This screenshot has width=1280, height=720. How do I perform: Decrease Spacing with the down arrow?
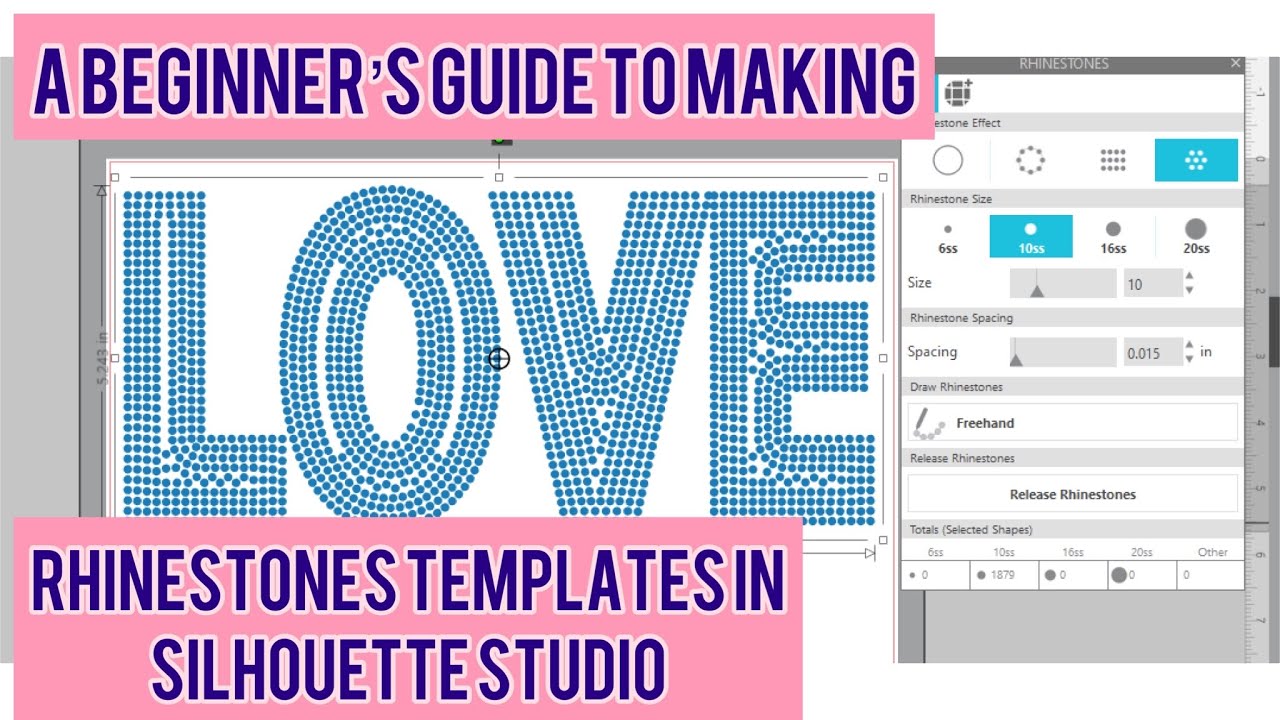(x=1189, y=360)
